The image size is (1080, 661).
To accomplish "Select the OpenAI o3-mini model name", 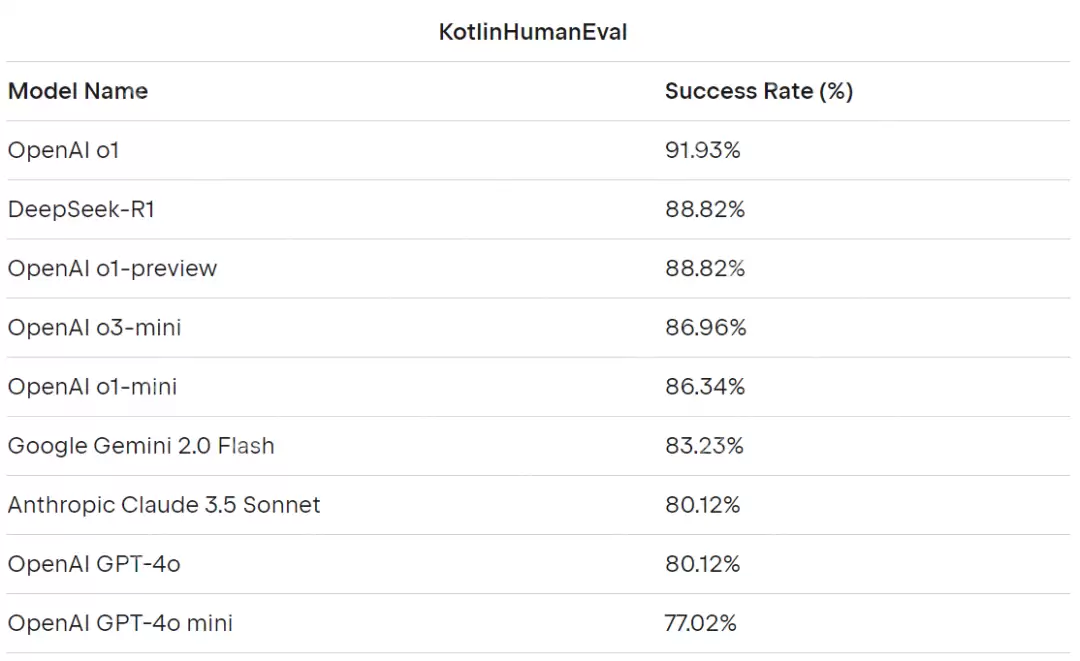I will (x=94, y=327).
